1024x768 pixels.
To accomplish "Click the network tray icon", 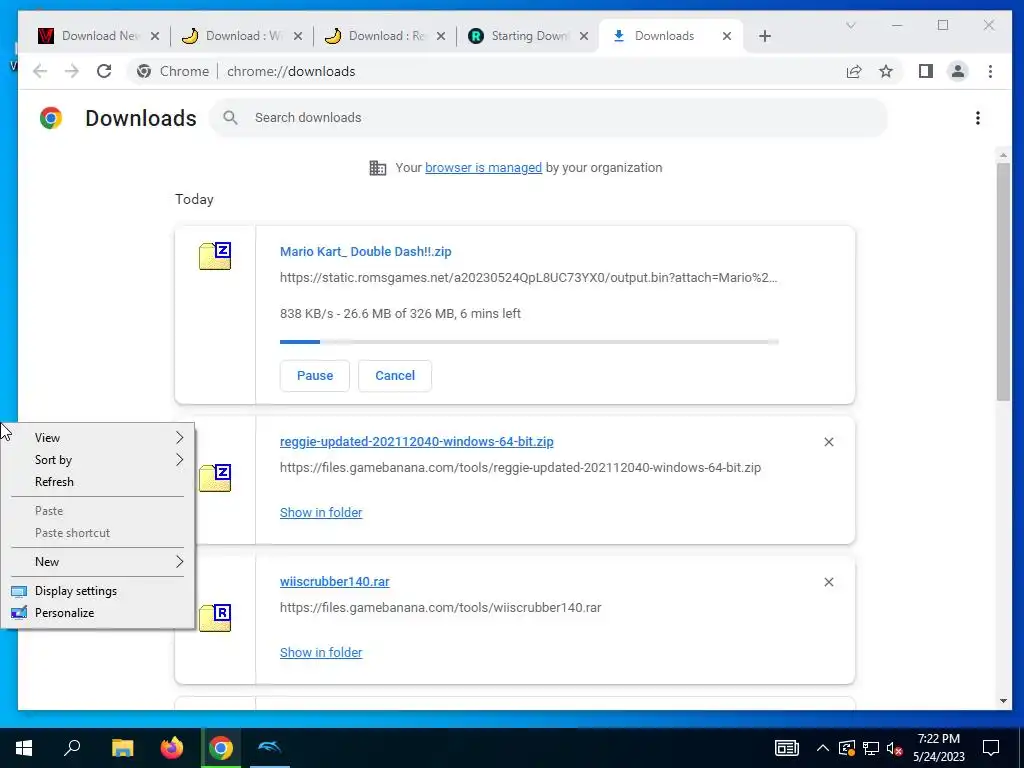I will tap(871, 748).
